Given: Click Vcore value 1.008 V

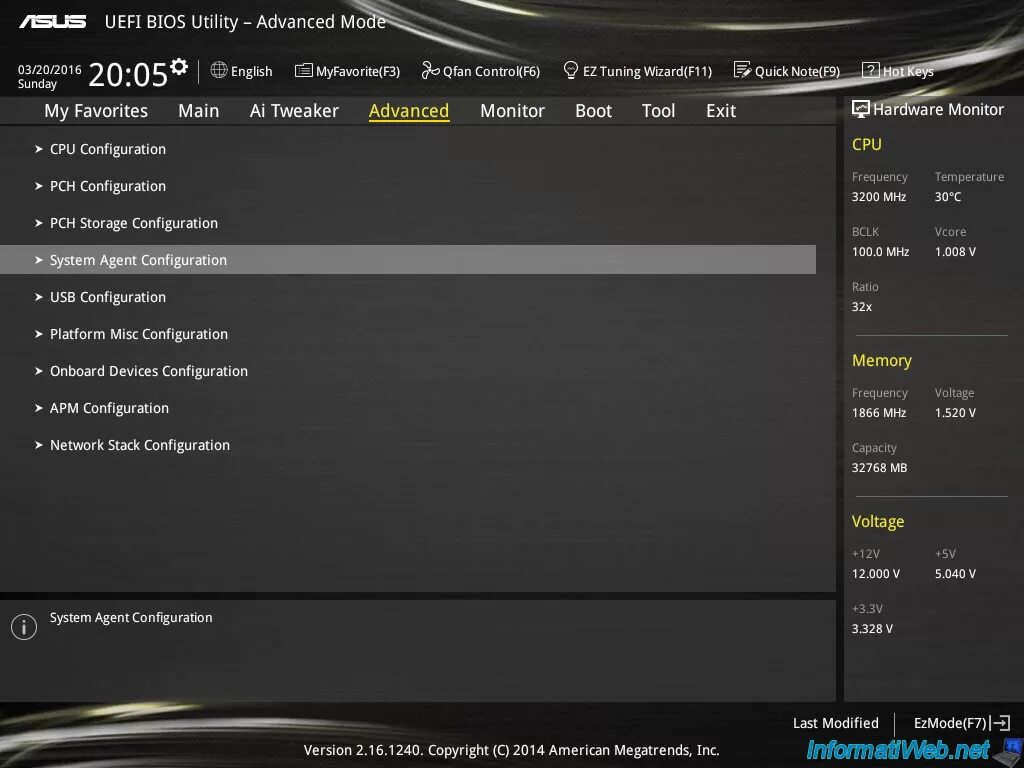Looking at the screenshot, I should coord(955,251).
